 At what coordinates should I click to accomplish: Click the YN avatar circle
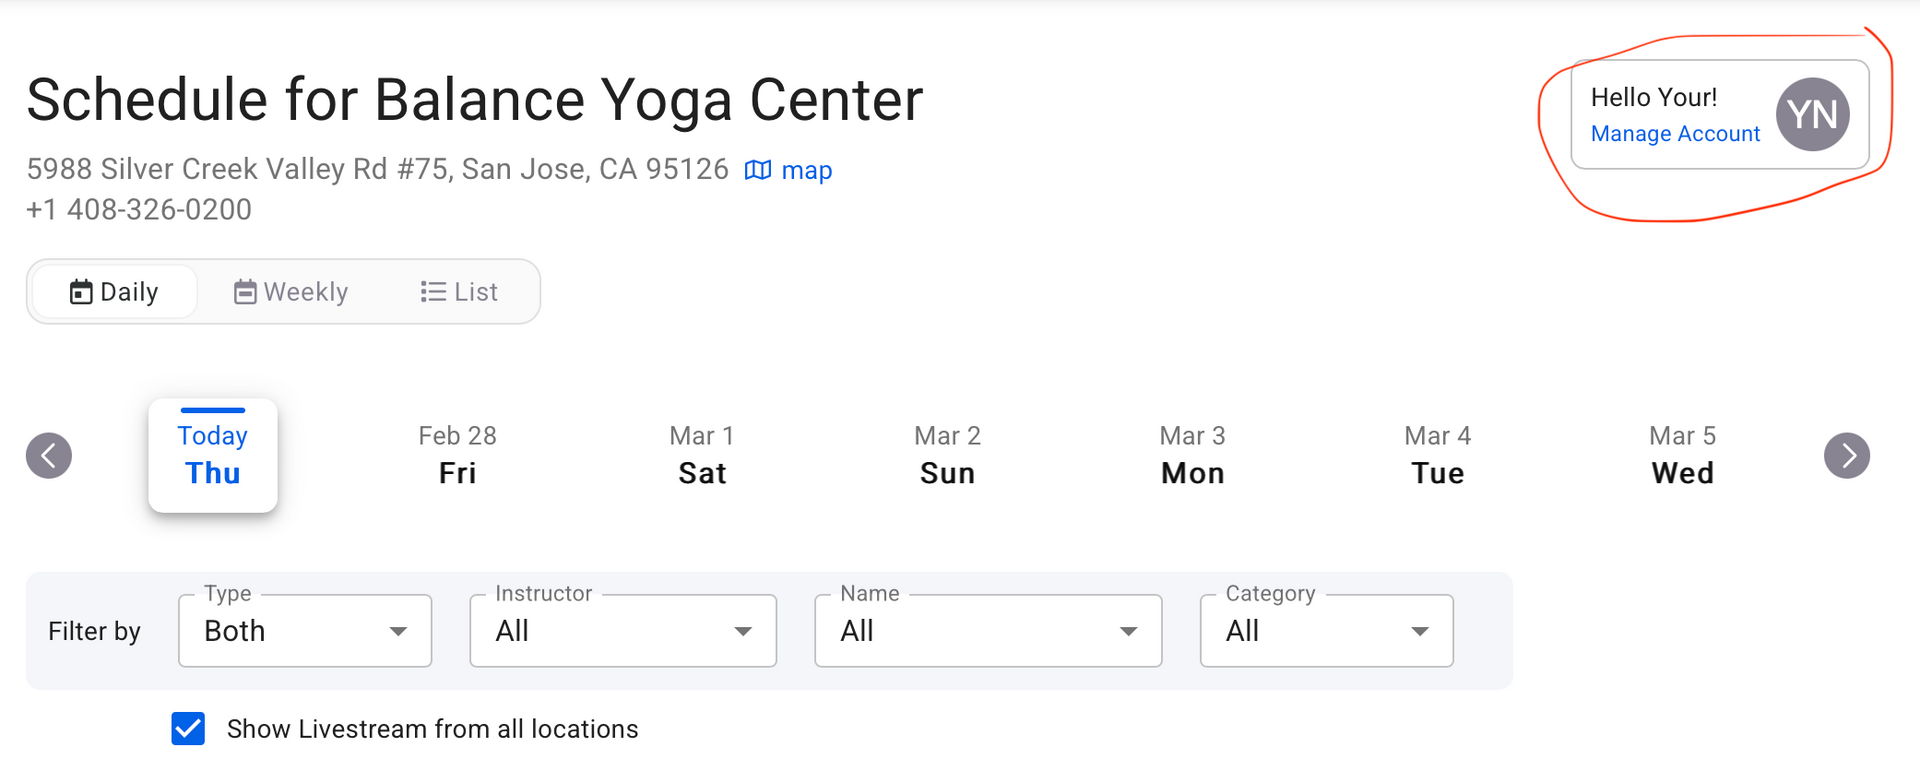pos(1813,115)
